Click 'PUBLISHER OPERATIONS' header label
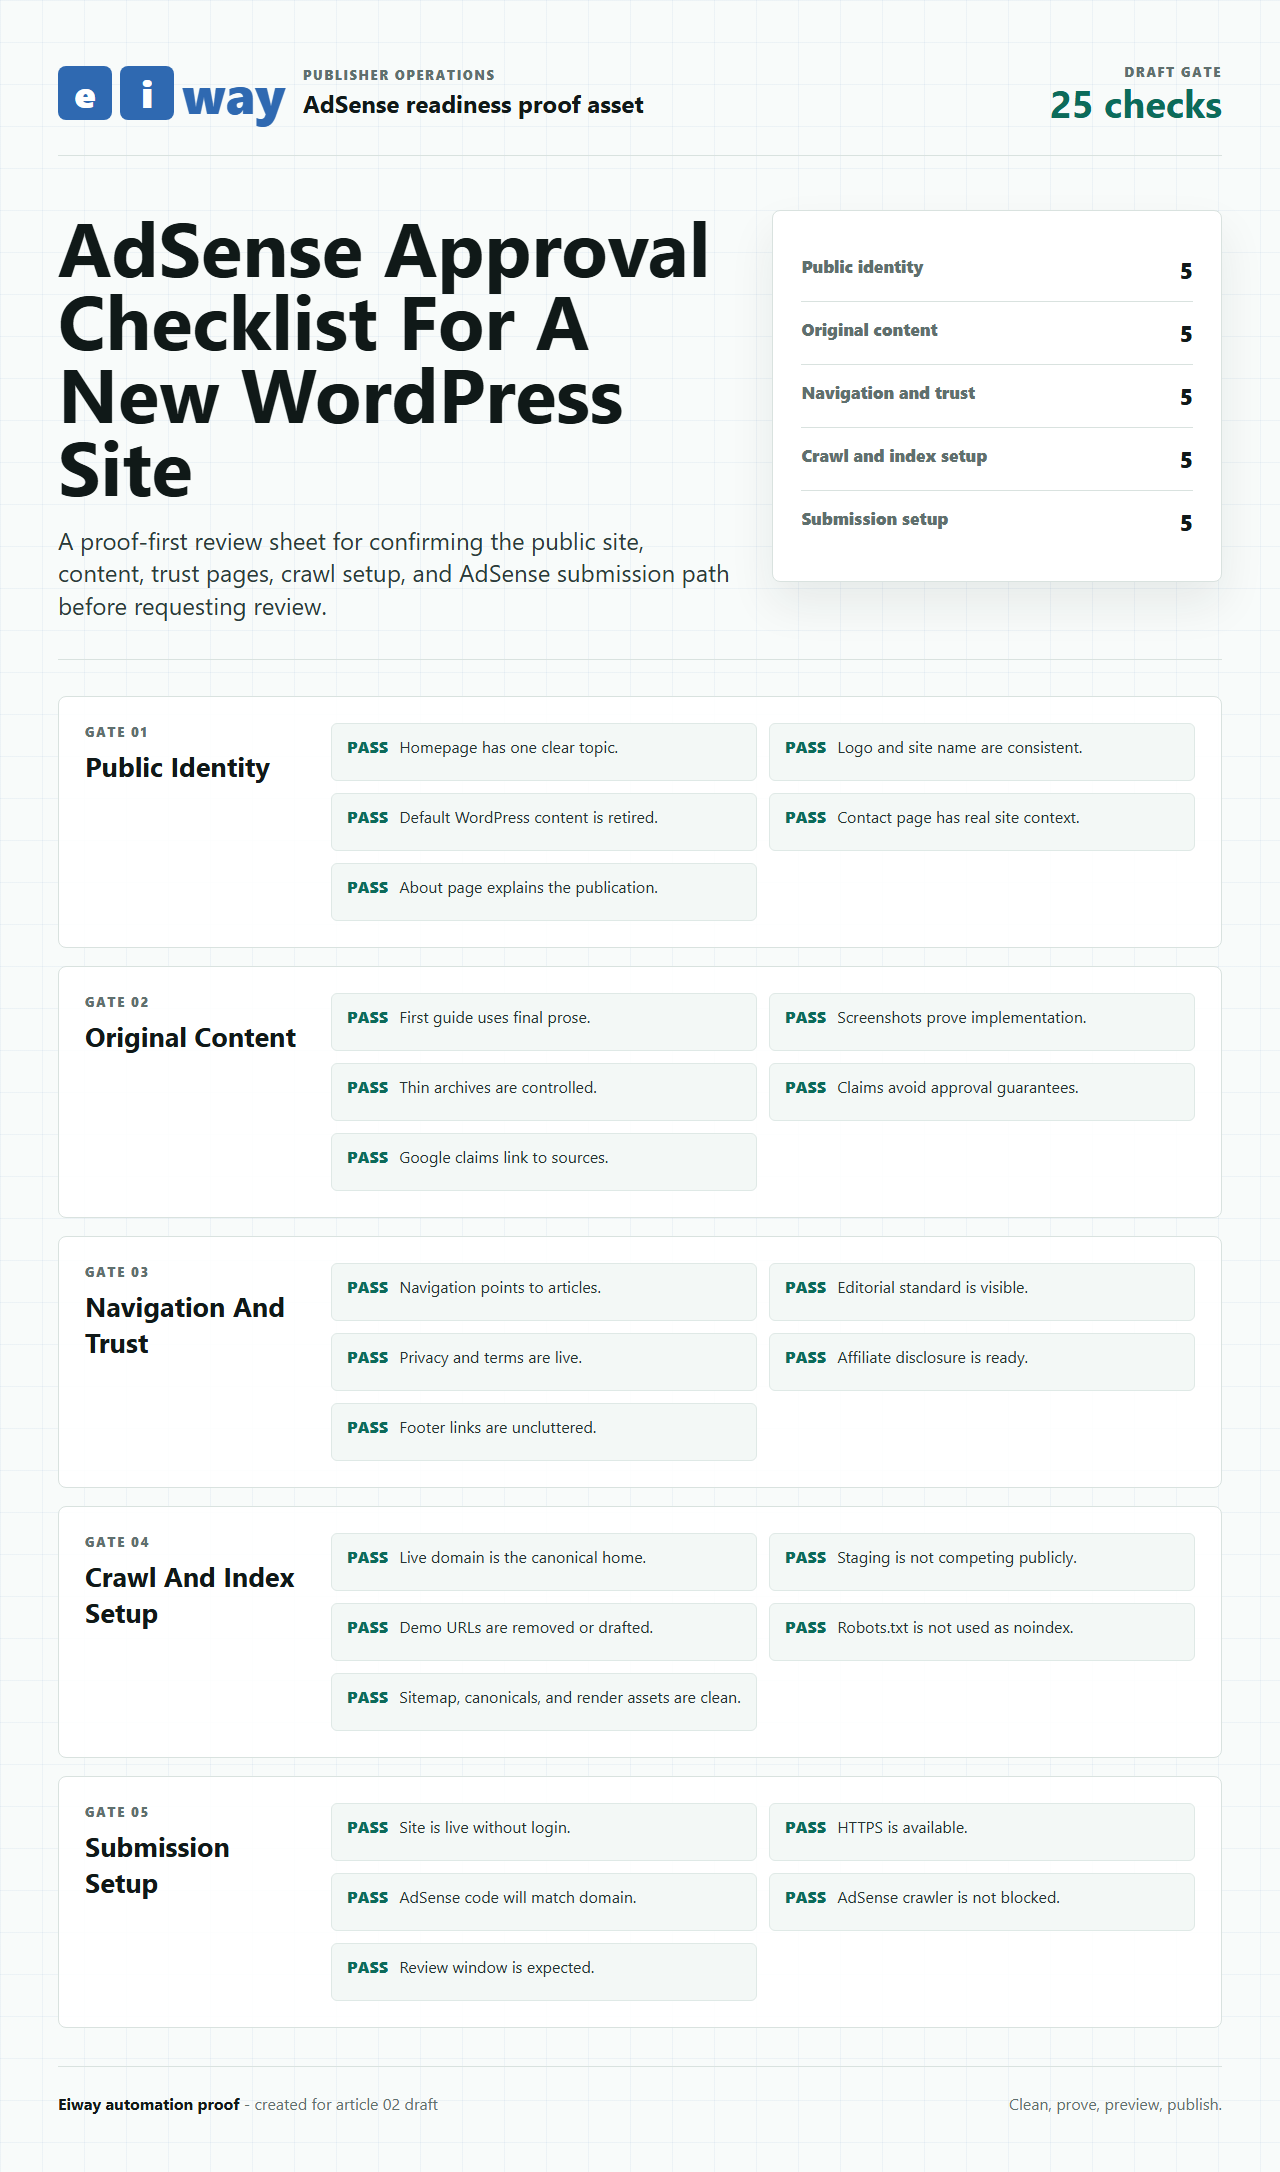The height and width of the screenshot is (2172, 1280). [399, 75]
